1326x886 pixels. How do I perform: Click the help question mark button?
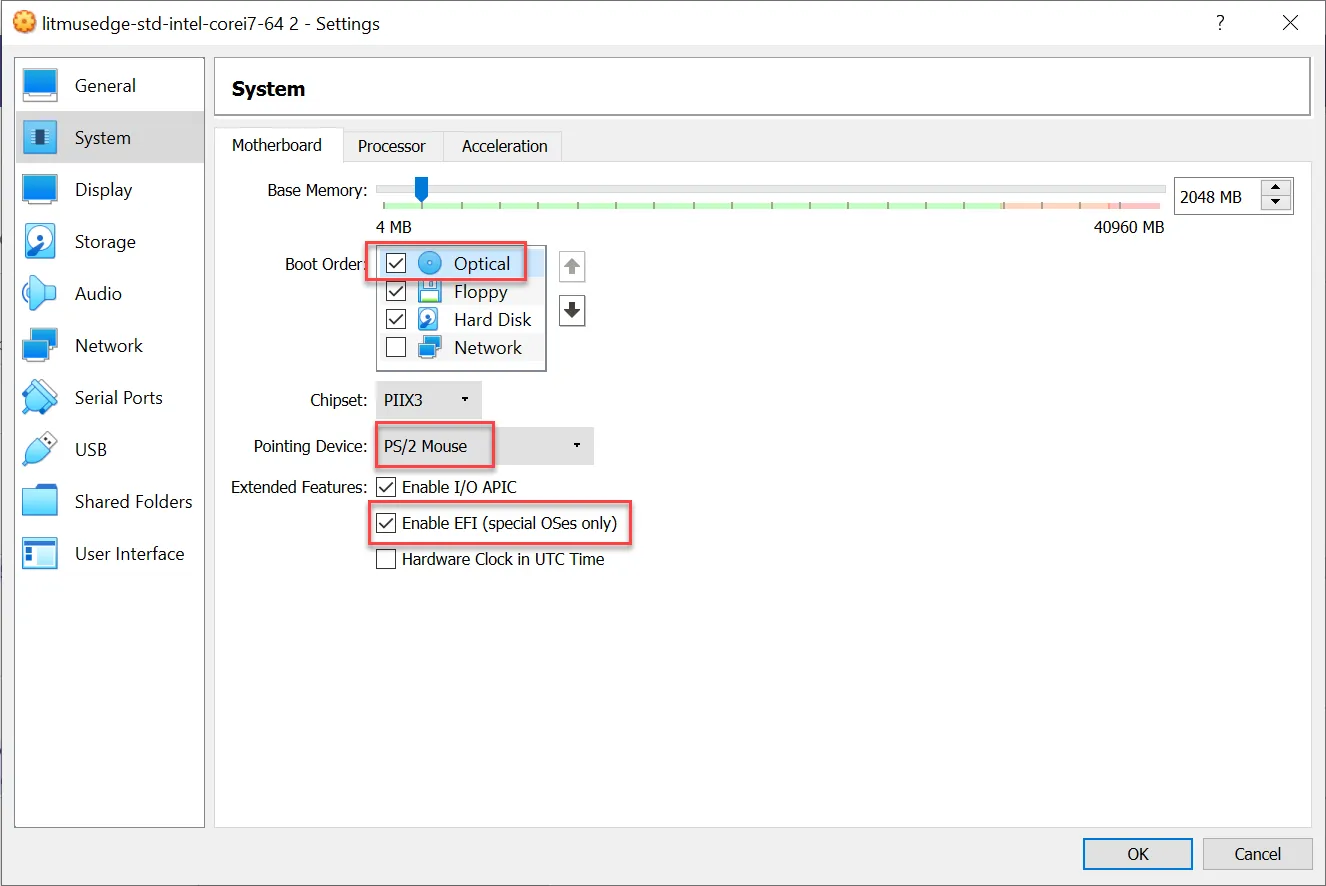point(1220,23)
